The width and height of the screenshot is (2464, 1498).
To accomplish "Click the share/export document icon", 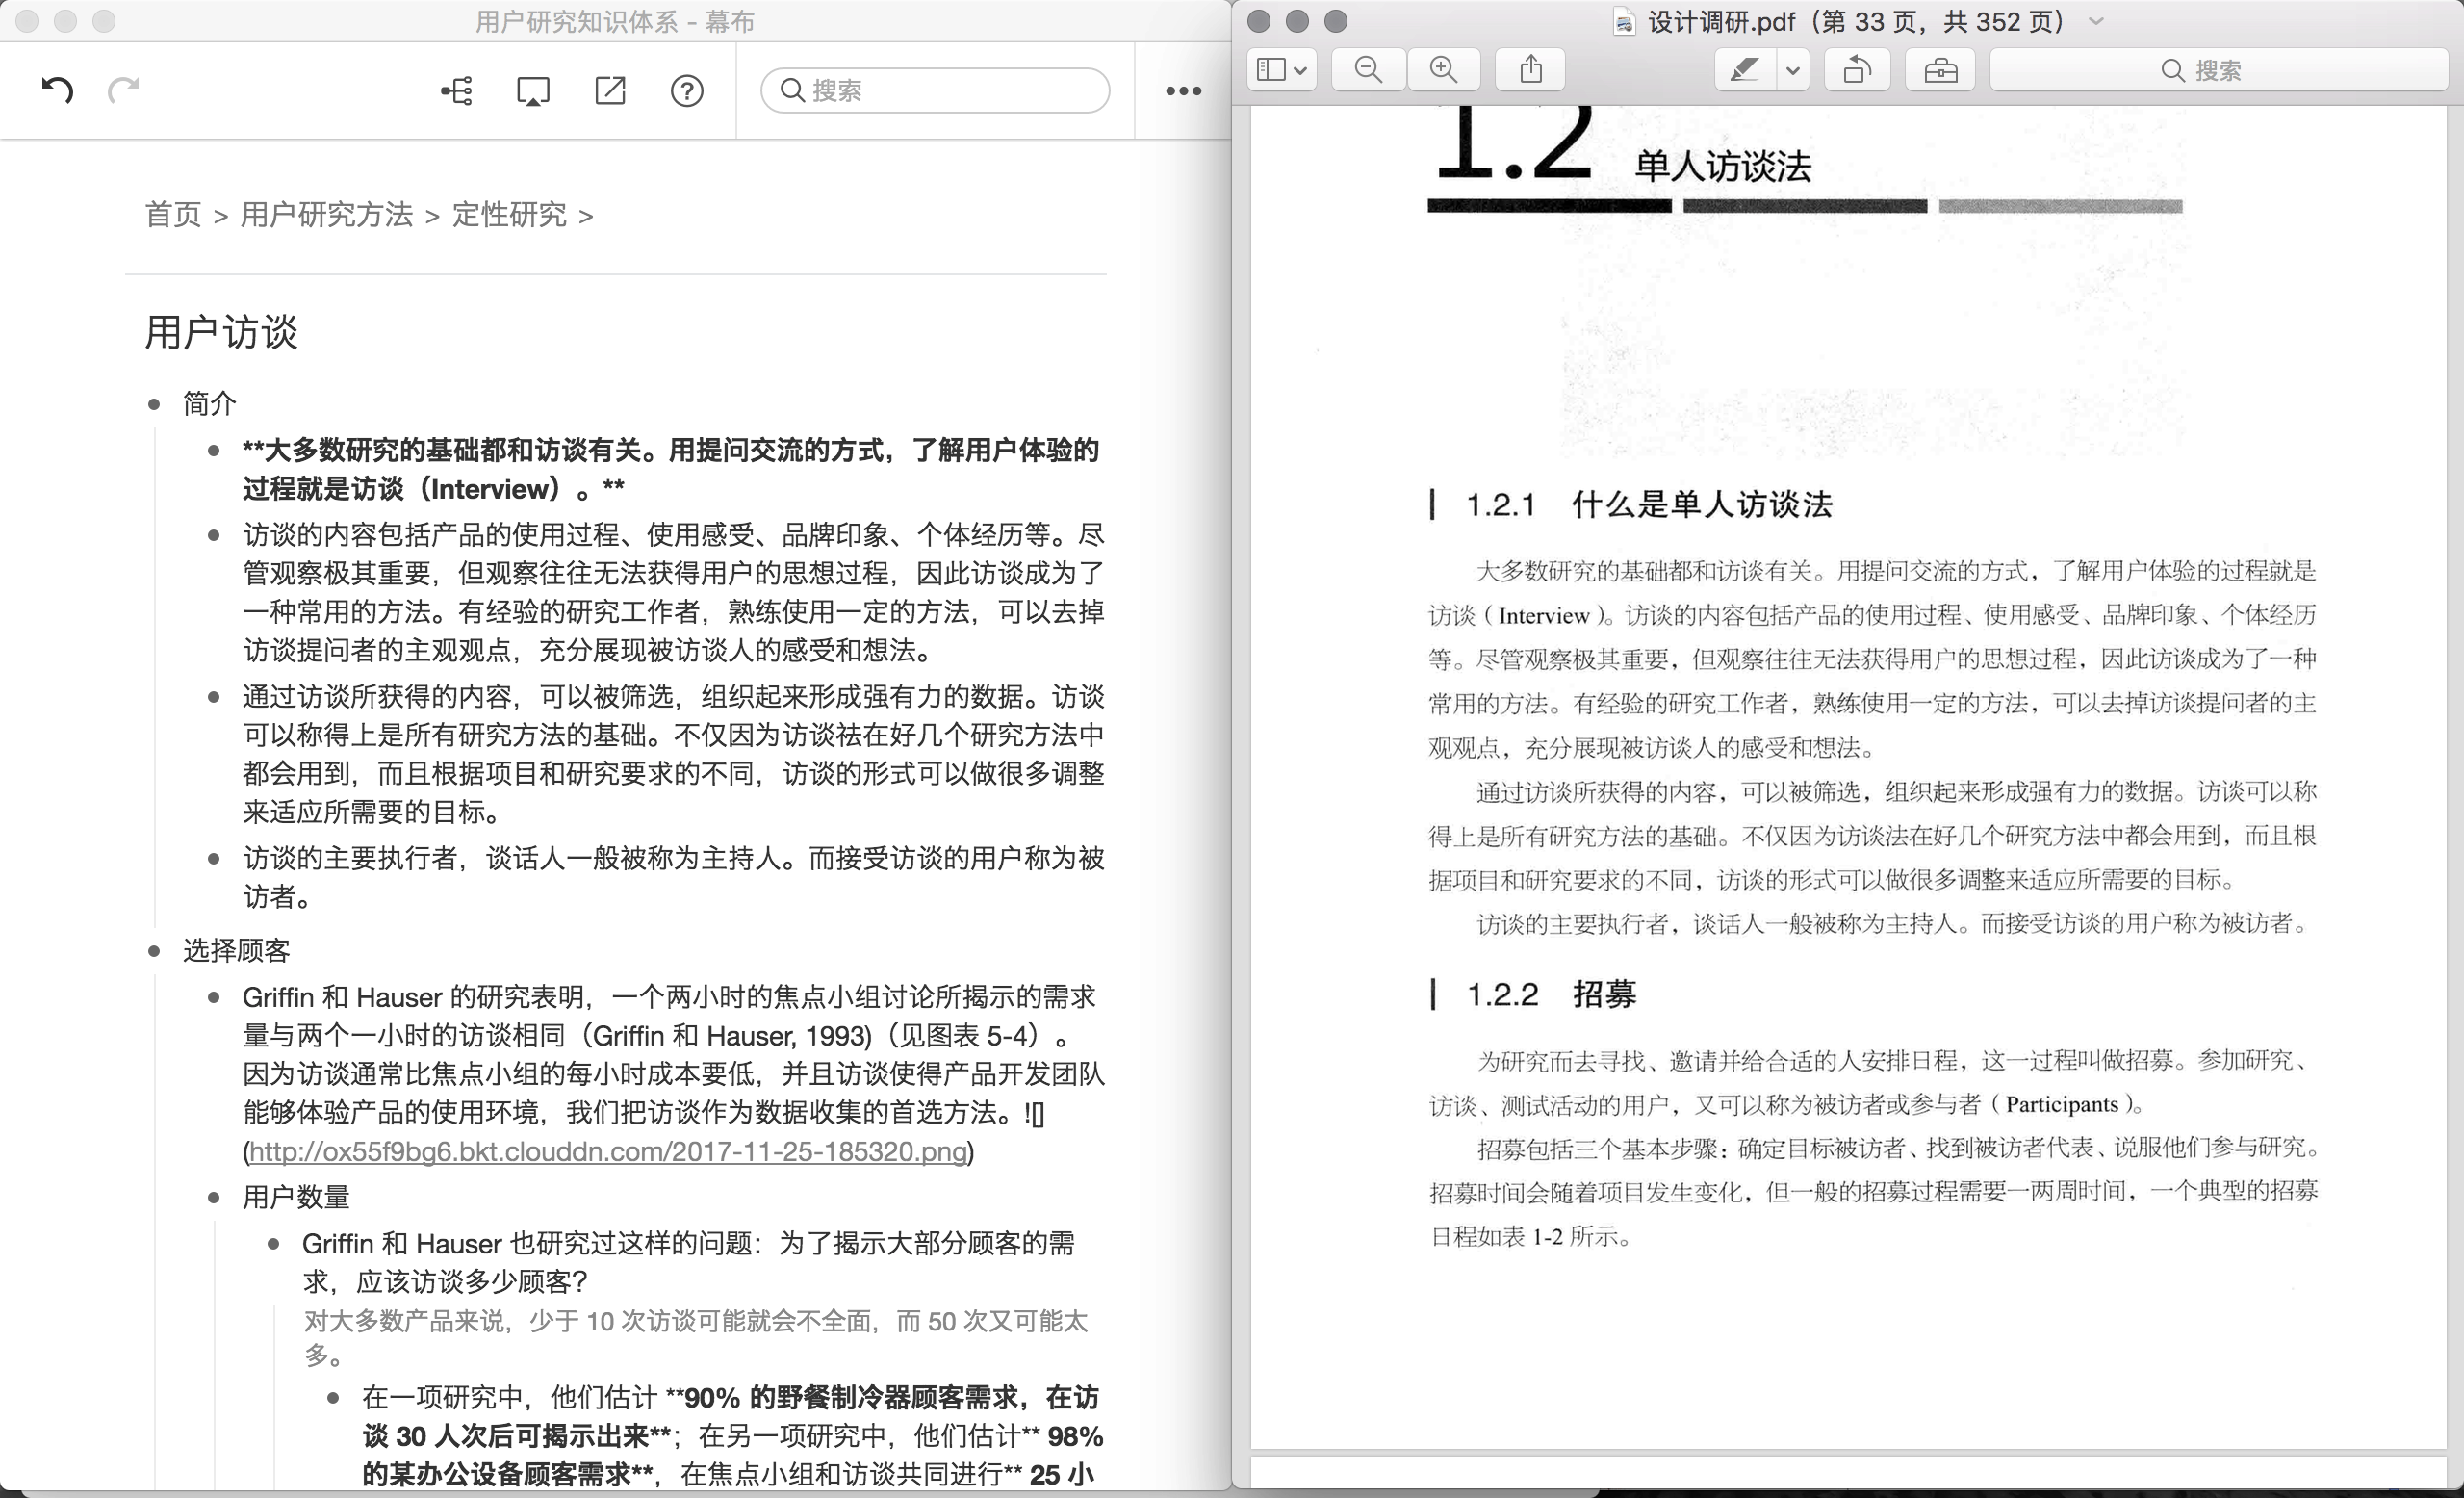I will (610, 91).
